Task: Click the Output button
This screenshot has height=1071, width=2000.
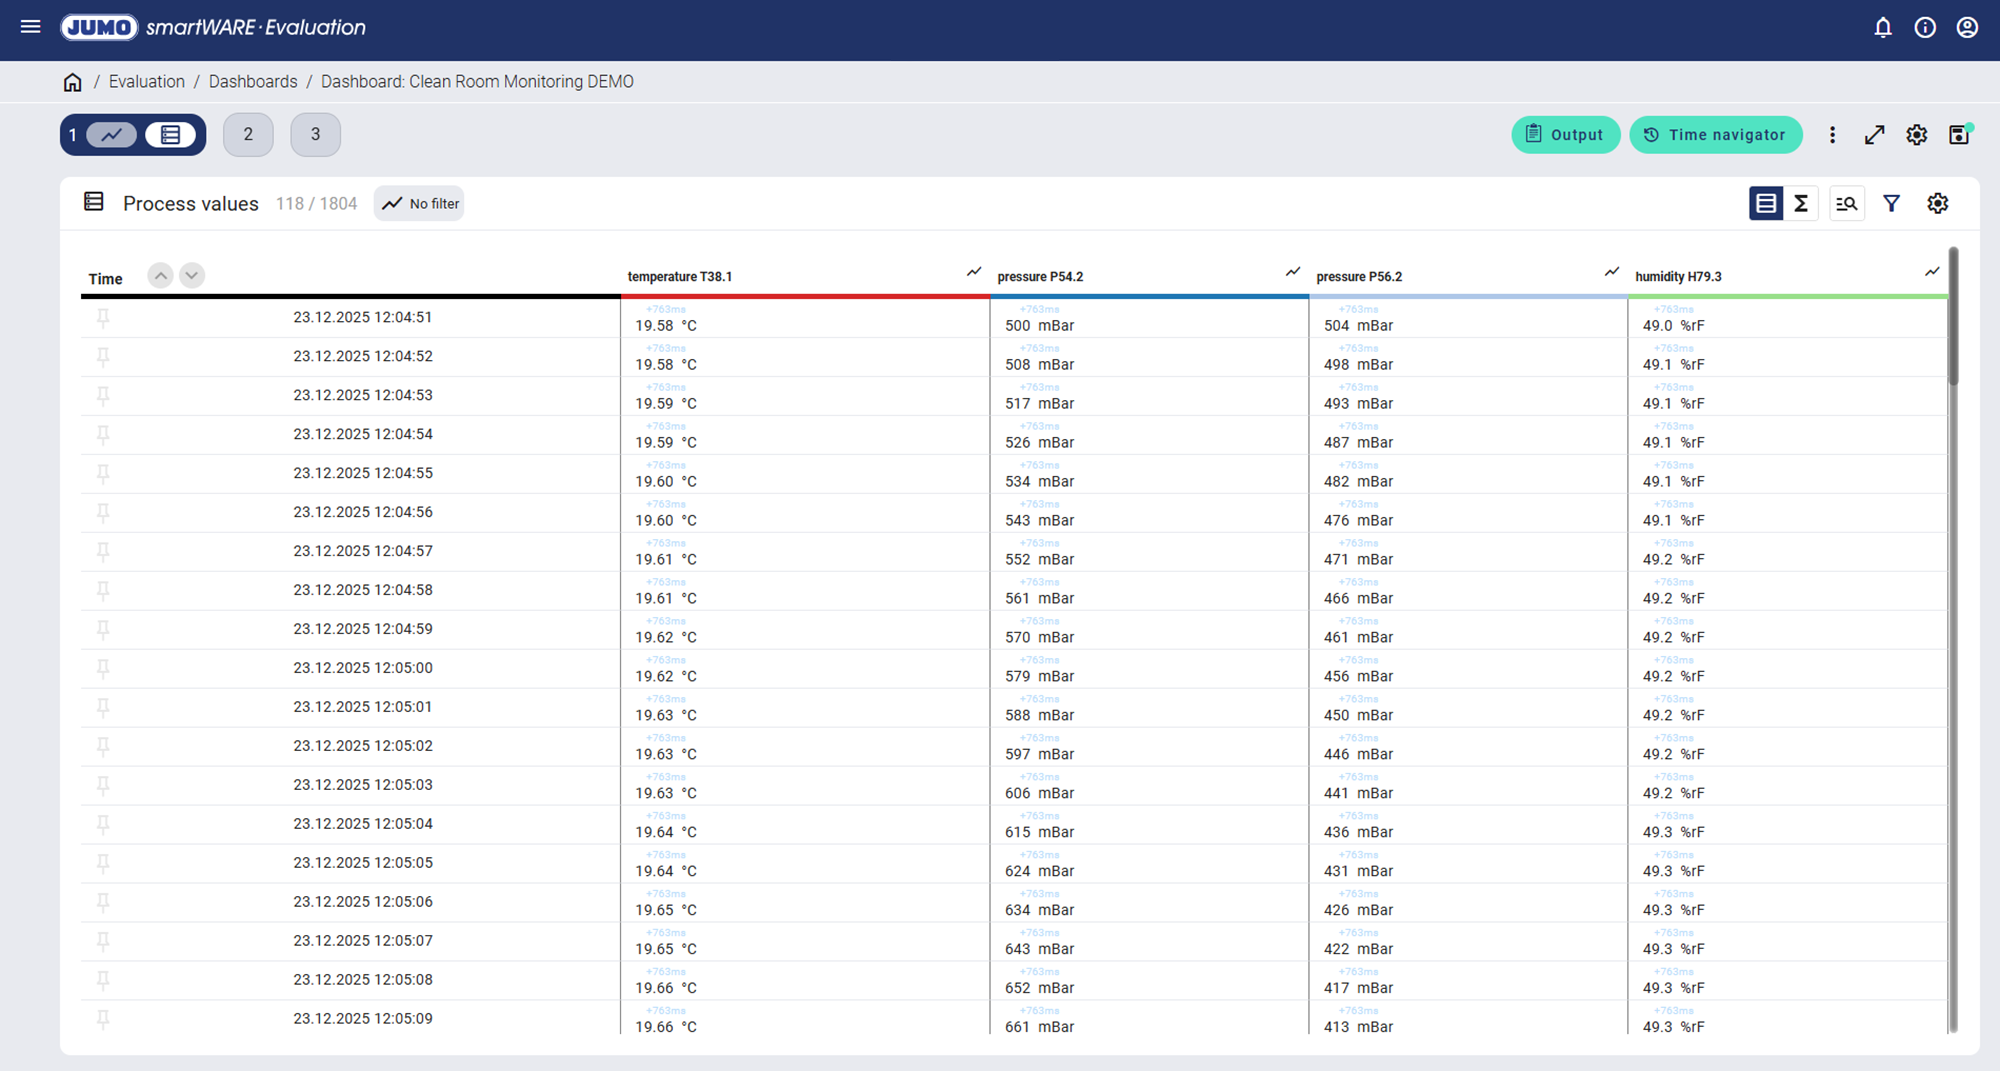Action: [x=1565, y=135]
